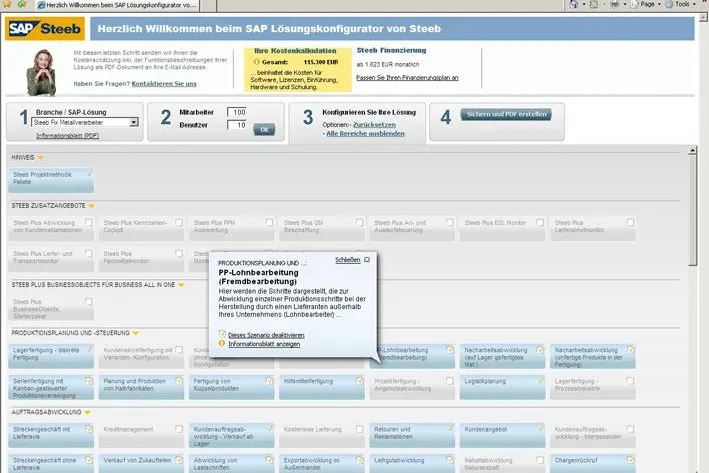This screenshot has height=473, width=709.
Task: Click into the Mitarbeiter number field
Action: click(237, 112)
